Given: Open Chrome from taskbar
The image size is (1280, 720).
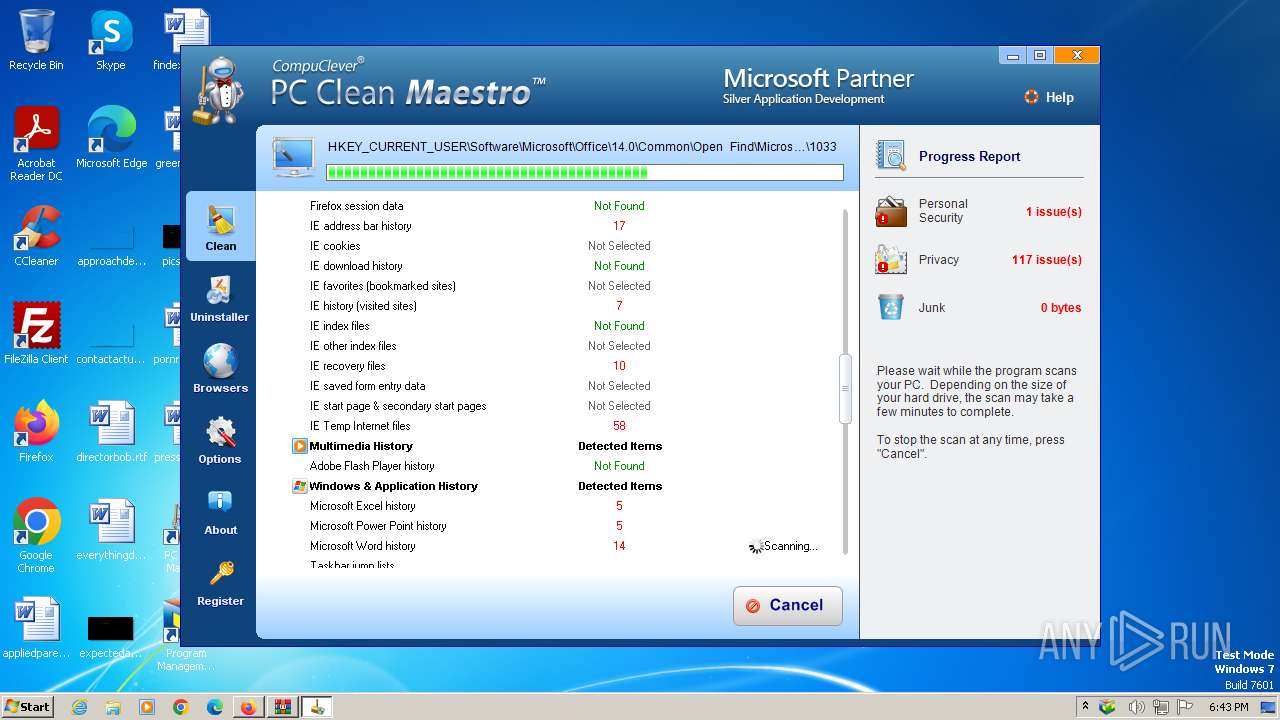Looking at the screenshot, I should (x=180, y=707).
